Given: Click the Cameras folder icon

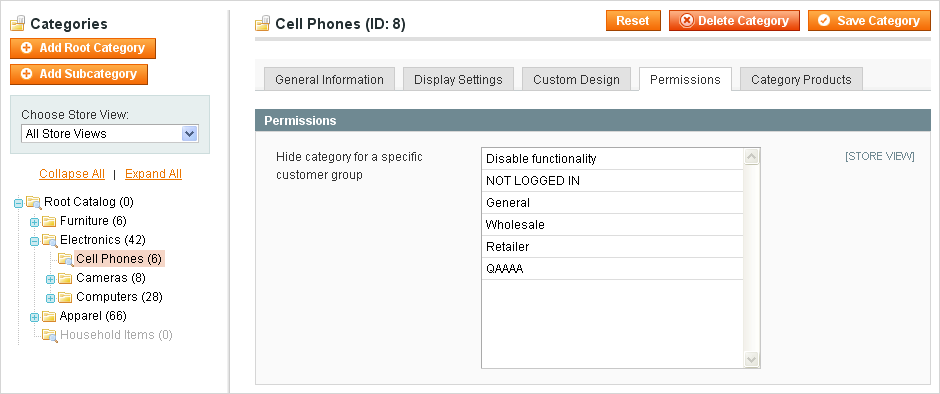Looking at the screenshot, I should pos(65,278).
